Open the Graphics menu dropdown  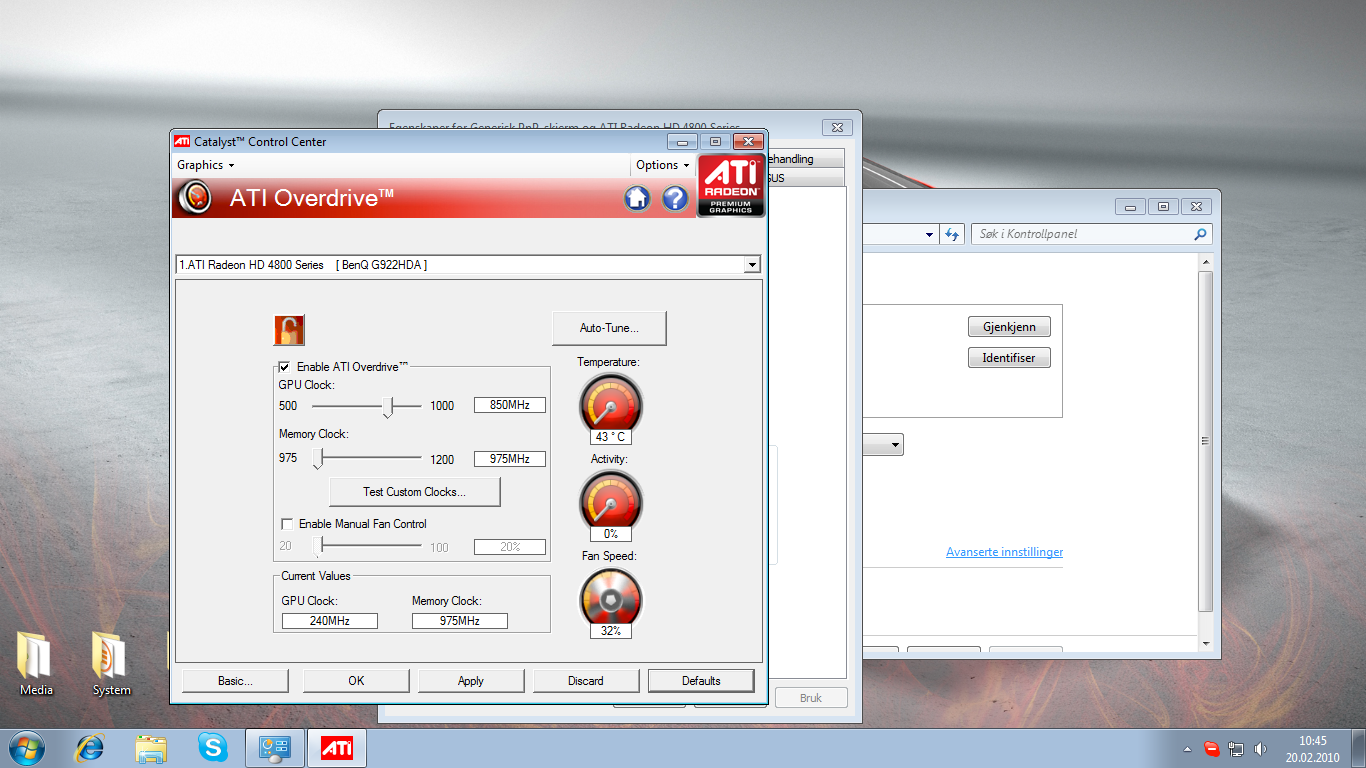tap(205, 165)
